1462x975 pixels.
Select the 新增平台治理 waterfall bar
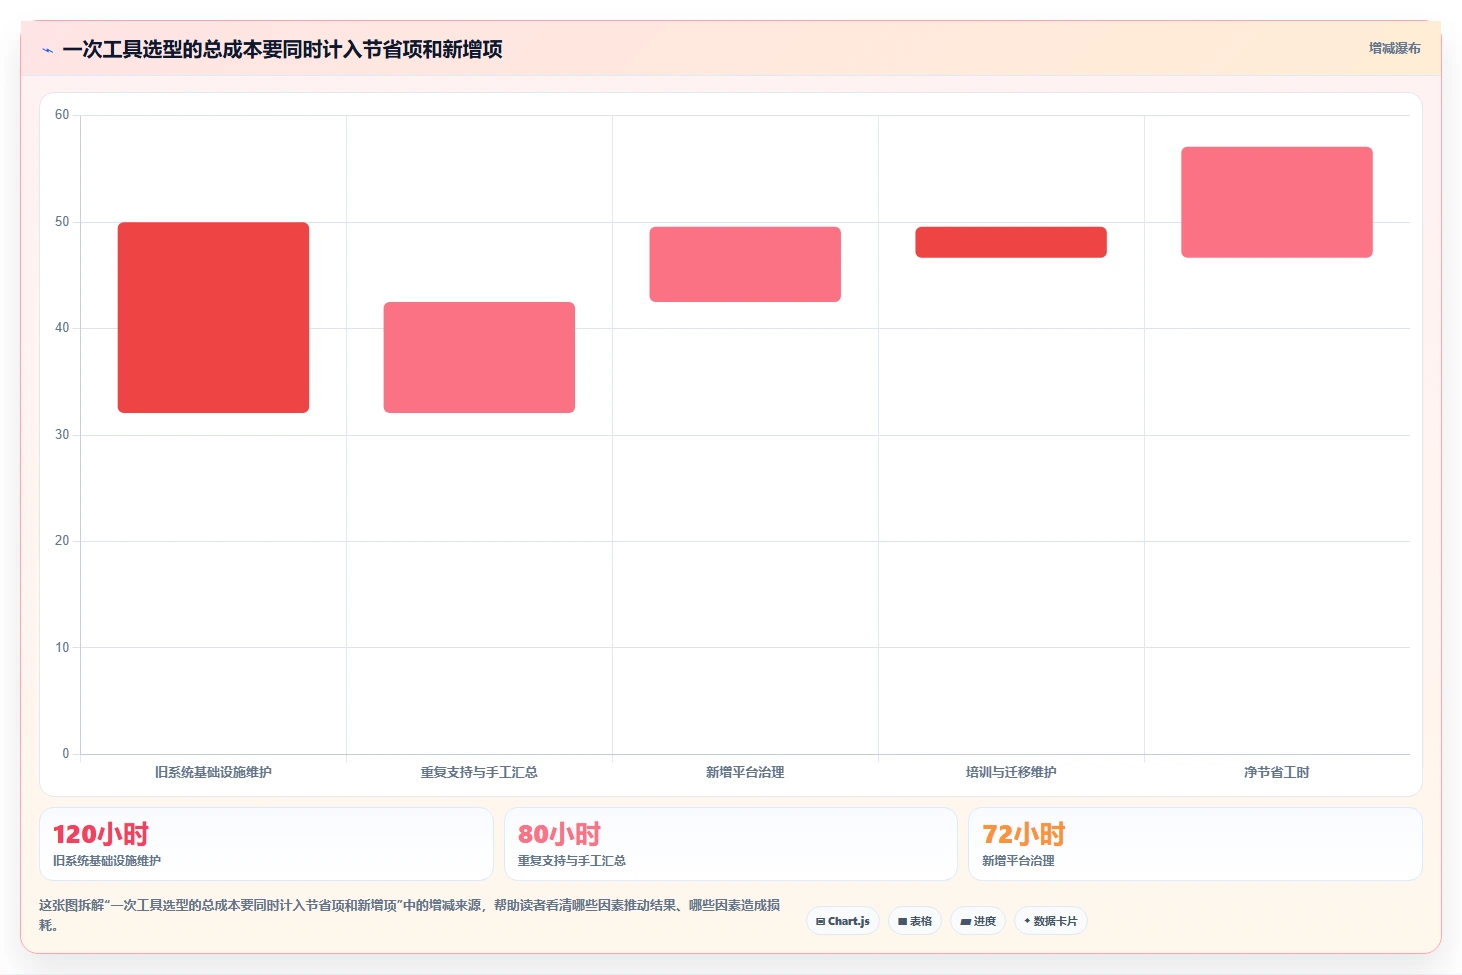coord(745,264)
